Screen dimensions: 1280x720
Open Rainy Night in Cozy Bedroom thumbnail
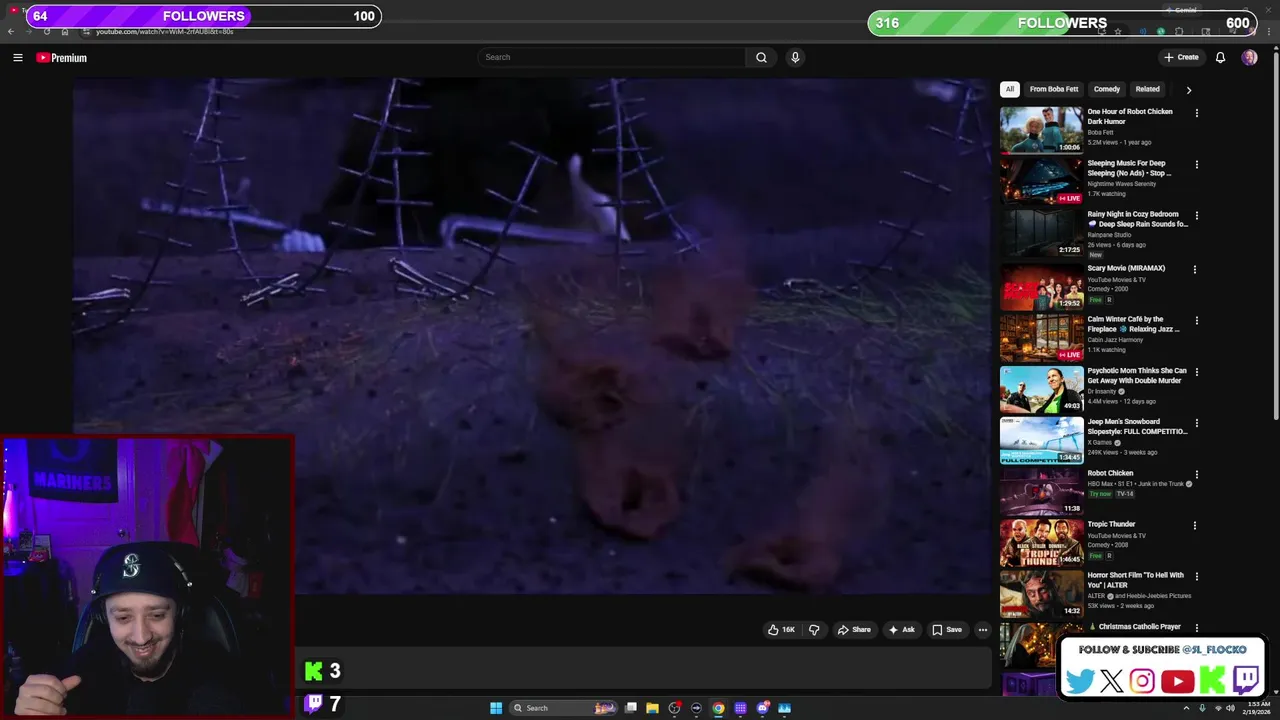[1041, 232]
